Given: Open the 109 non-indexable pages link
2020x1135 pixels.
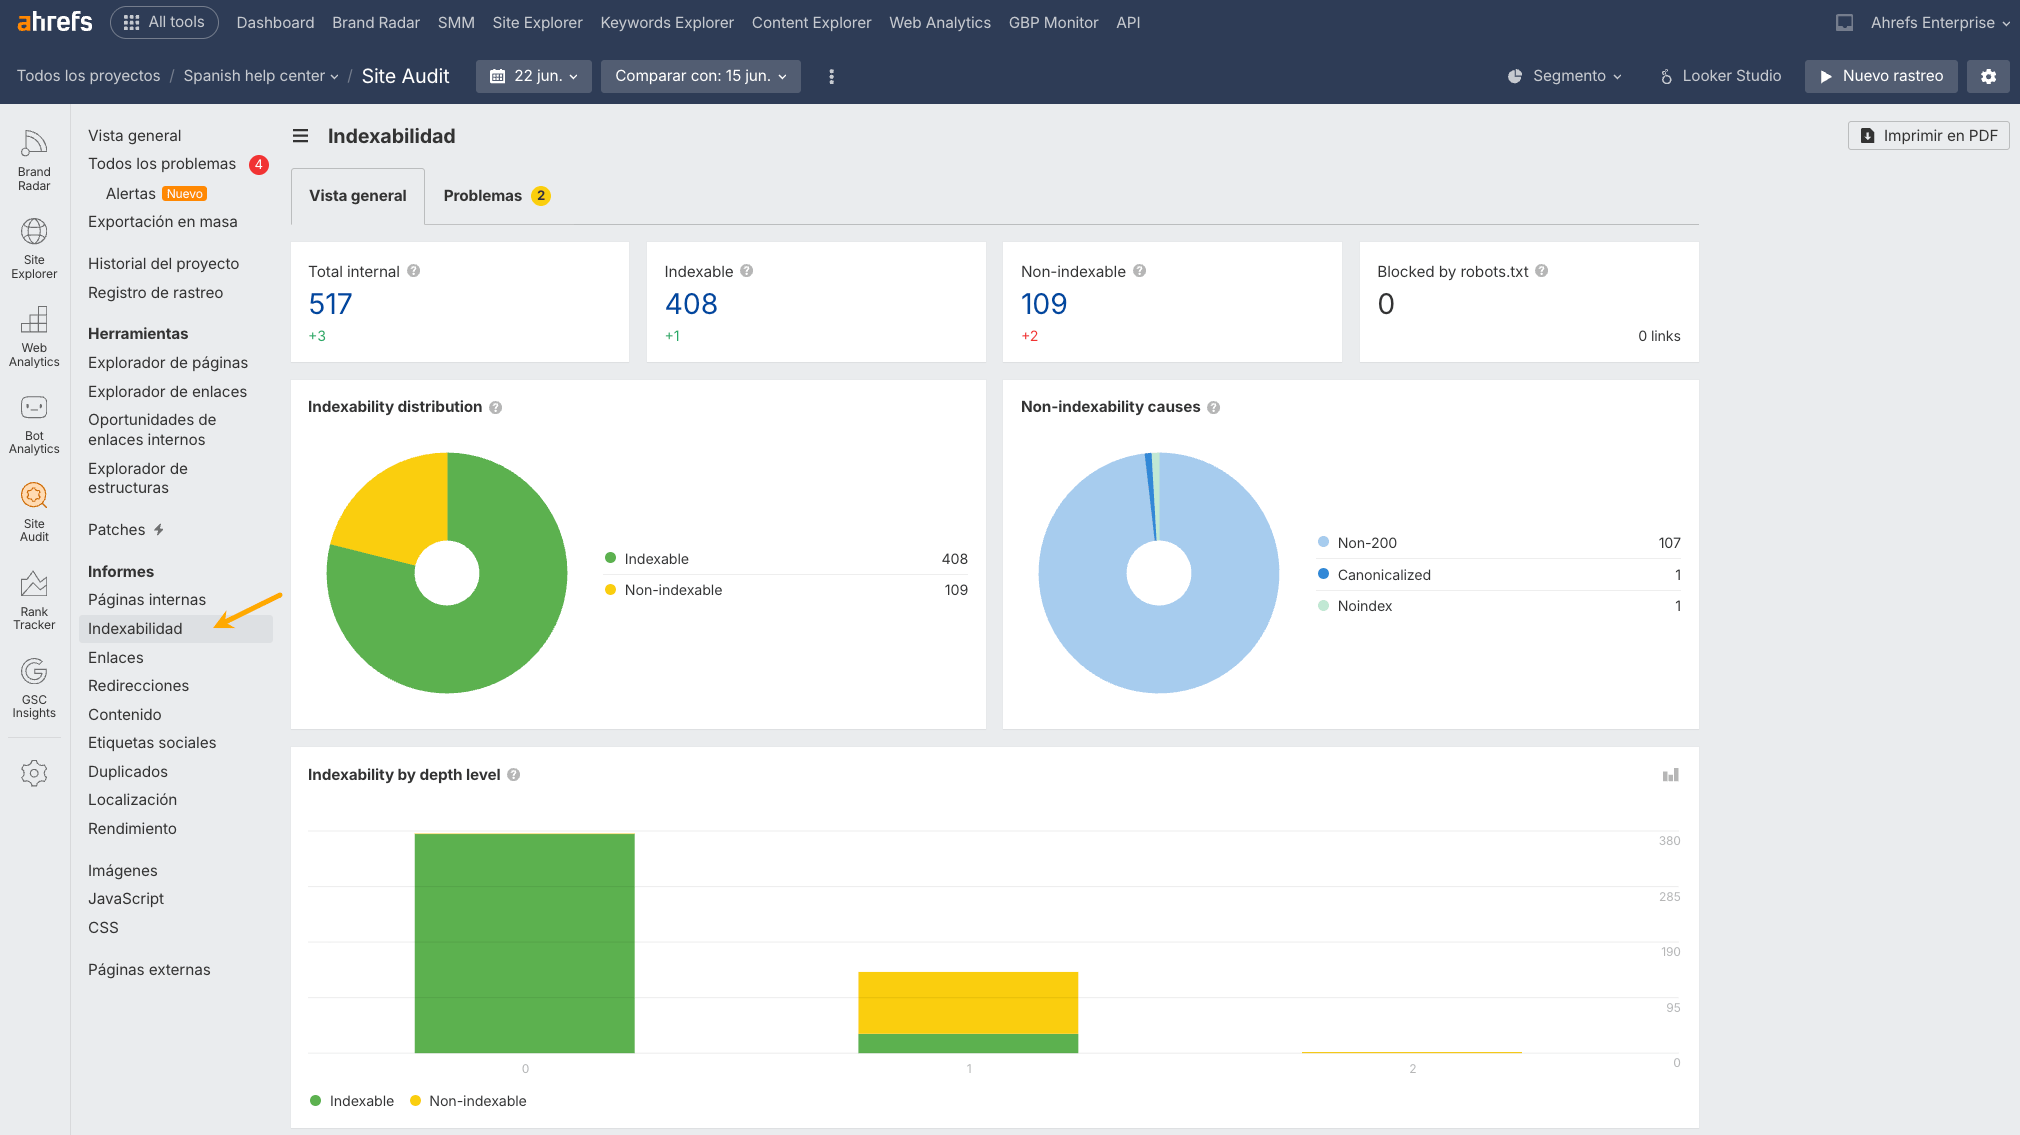Looking at the screenshot, I should point(1044,304).
